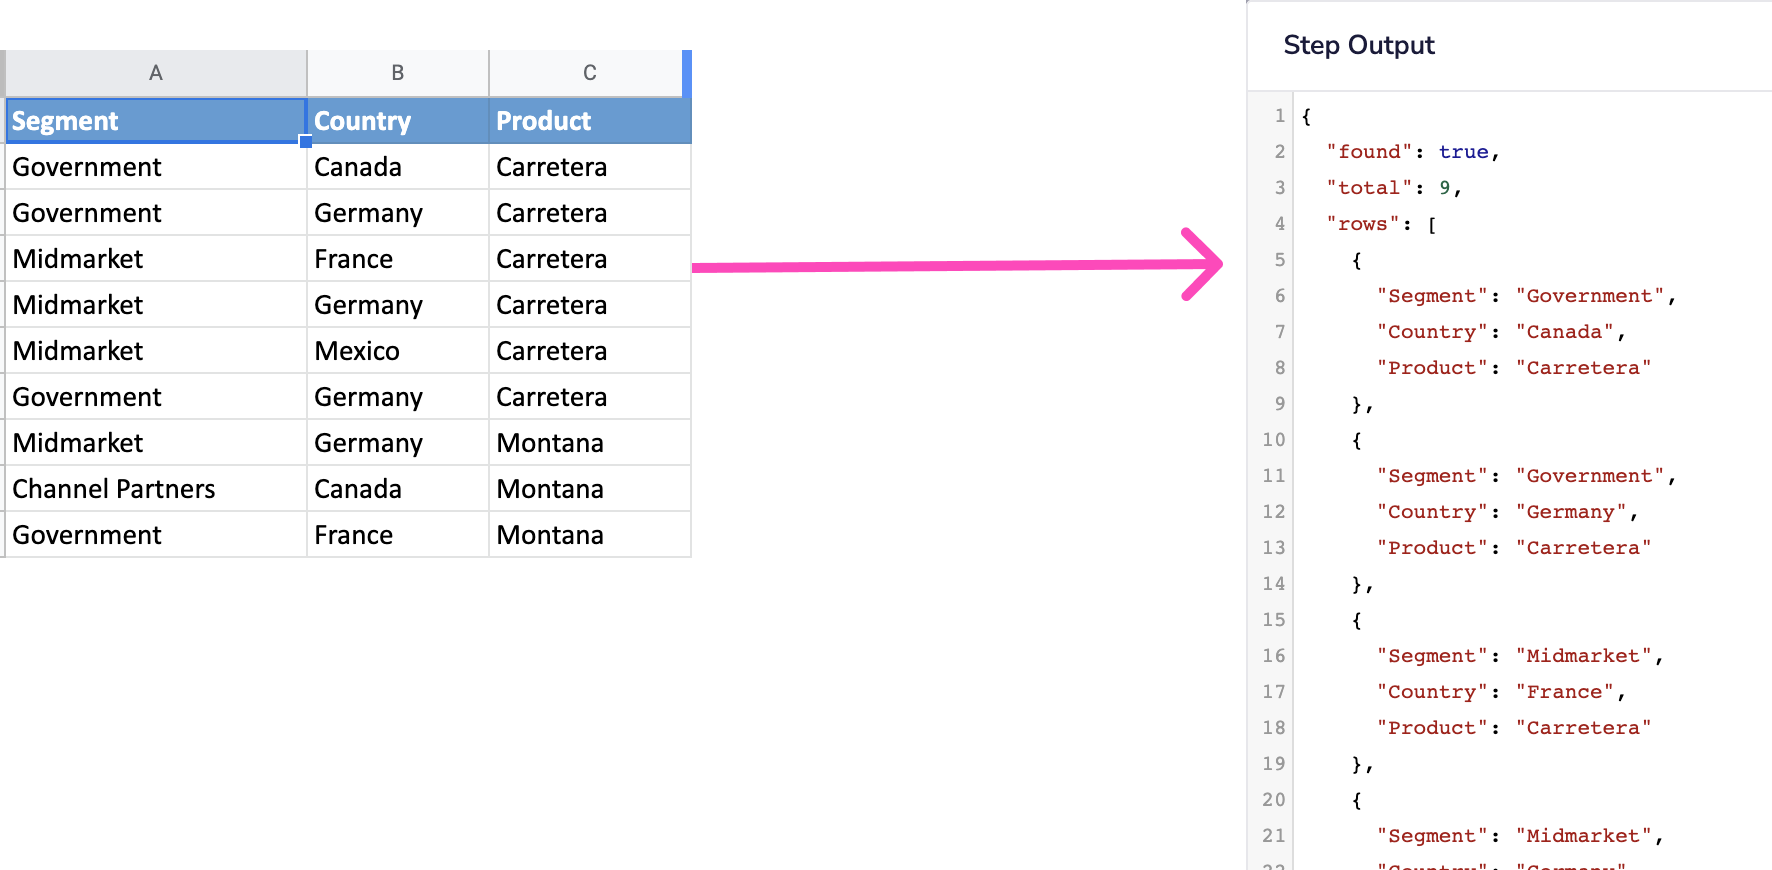This screenshot has width=1772, height=870.
Task: Click the fill handle on Segment cell
Action: click(305, 142)
